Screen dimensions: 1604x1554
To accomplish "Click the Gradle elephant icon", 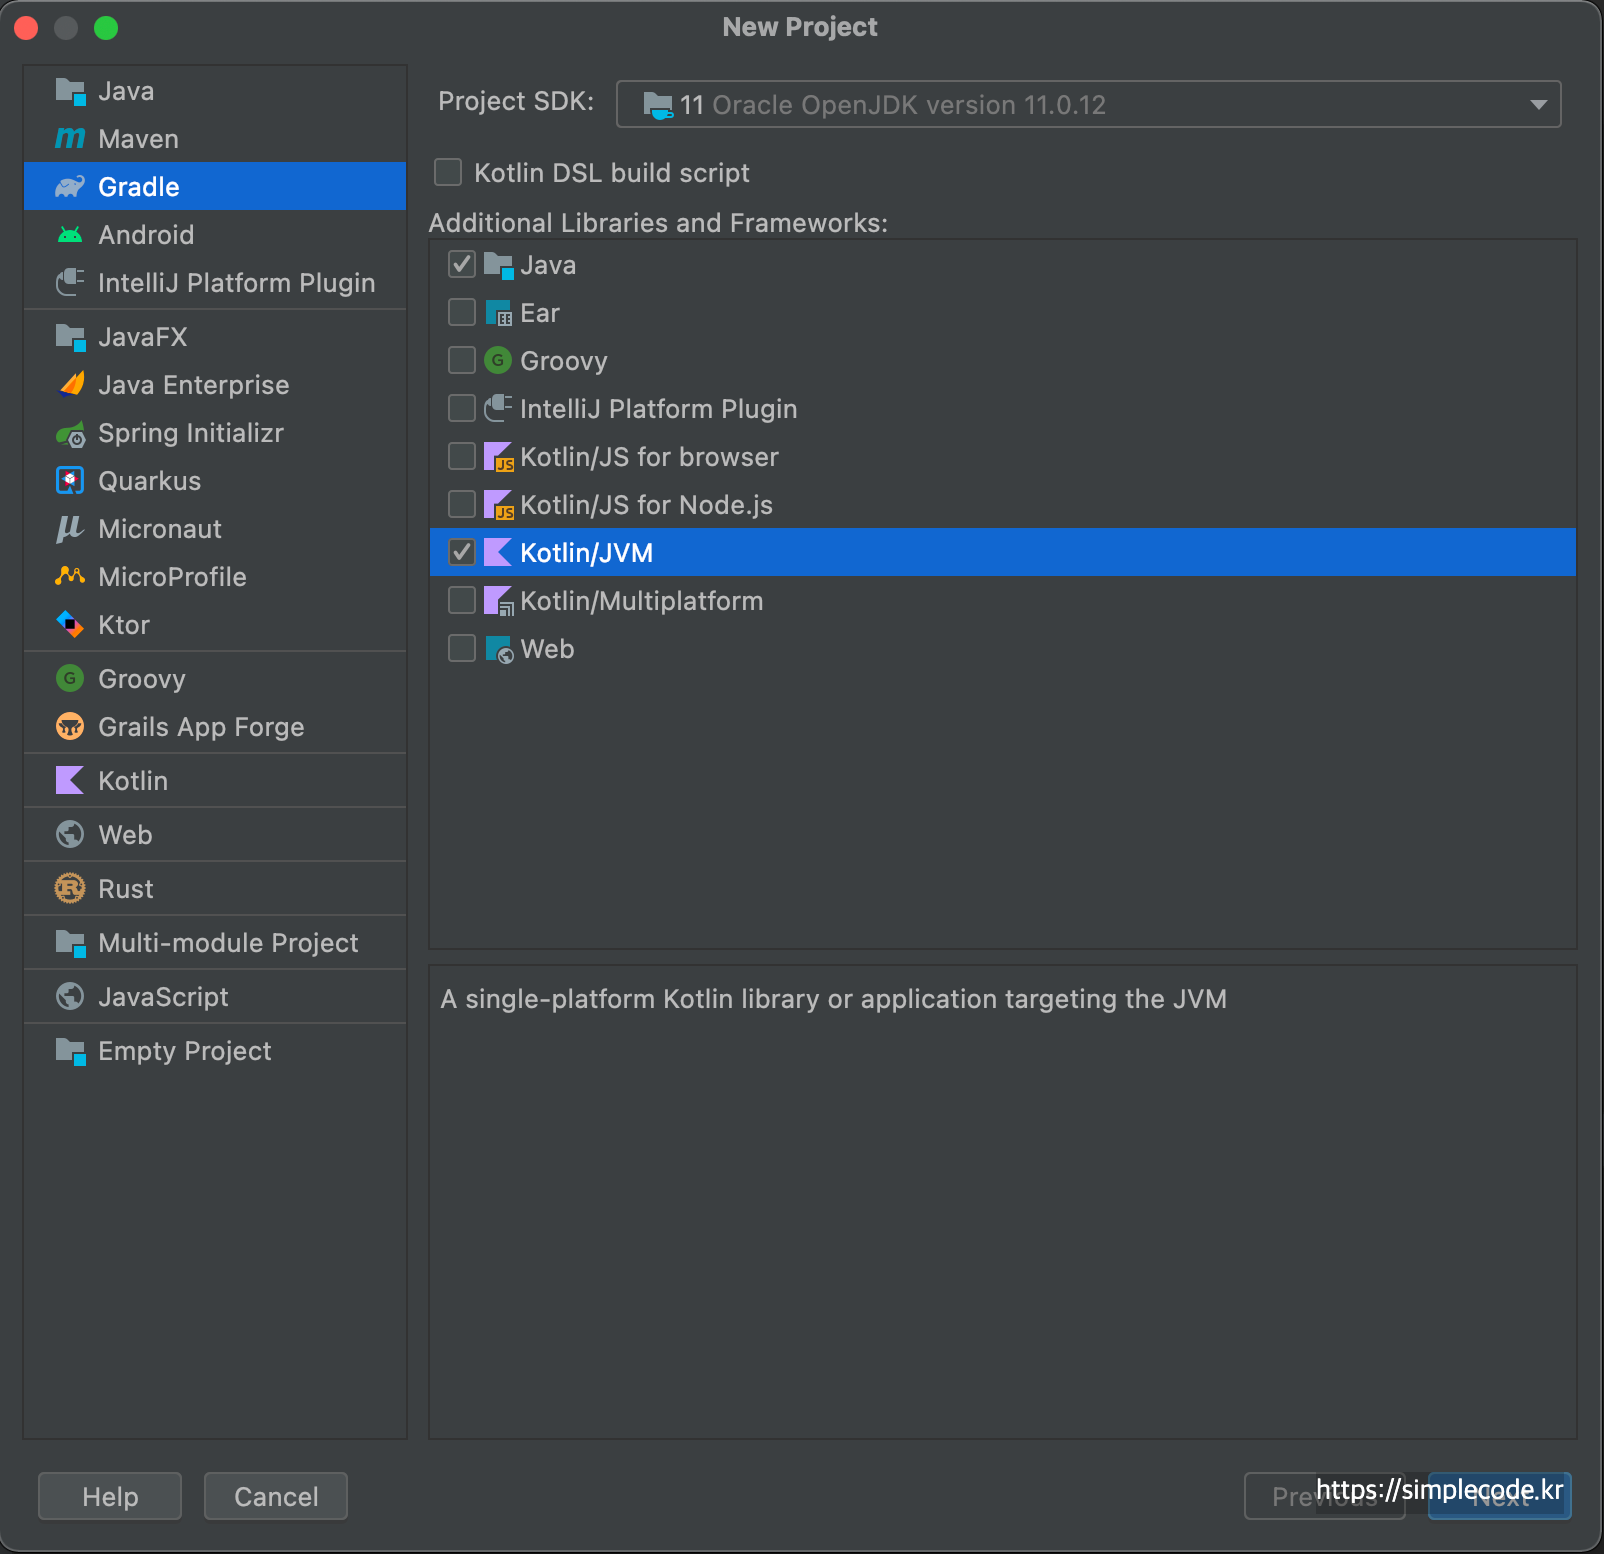I will pyautogui.click(x=70, y=187).
